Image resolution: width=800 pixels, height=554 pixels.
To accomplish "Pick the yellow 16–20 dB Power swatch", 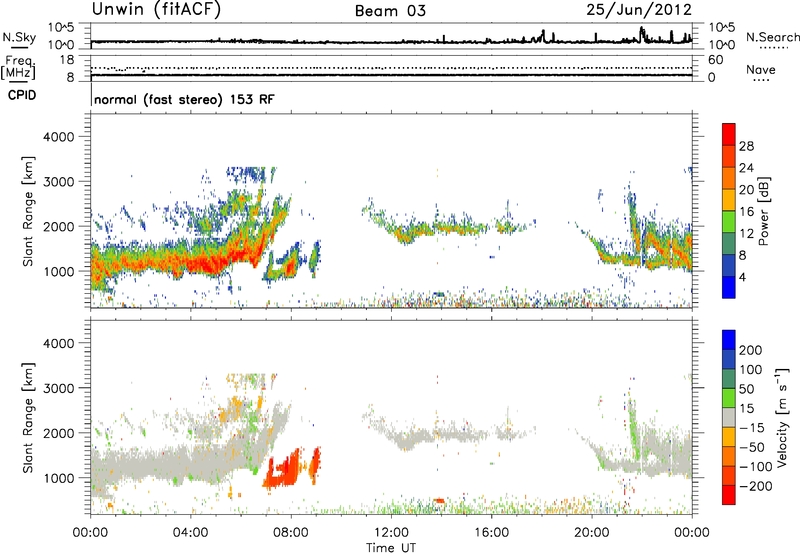I will tap(729, 200).
